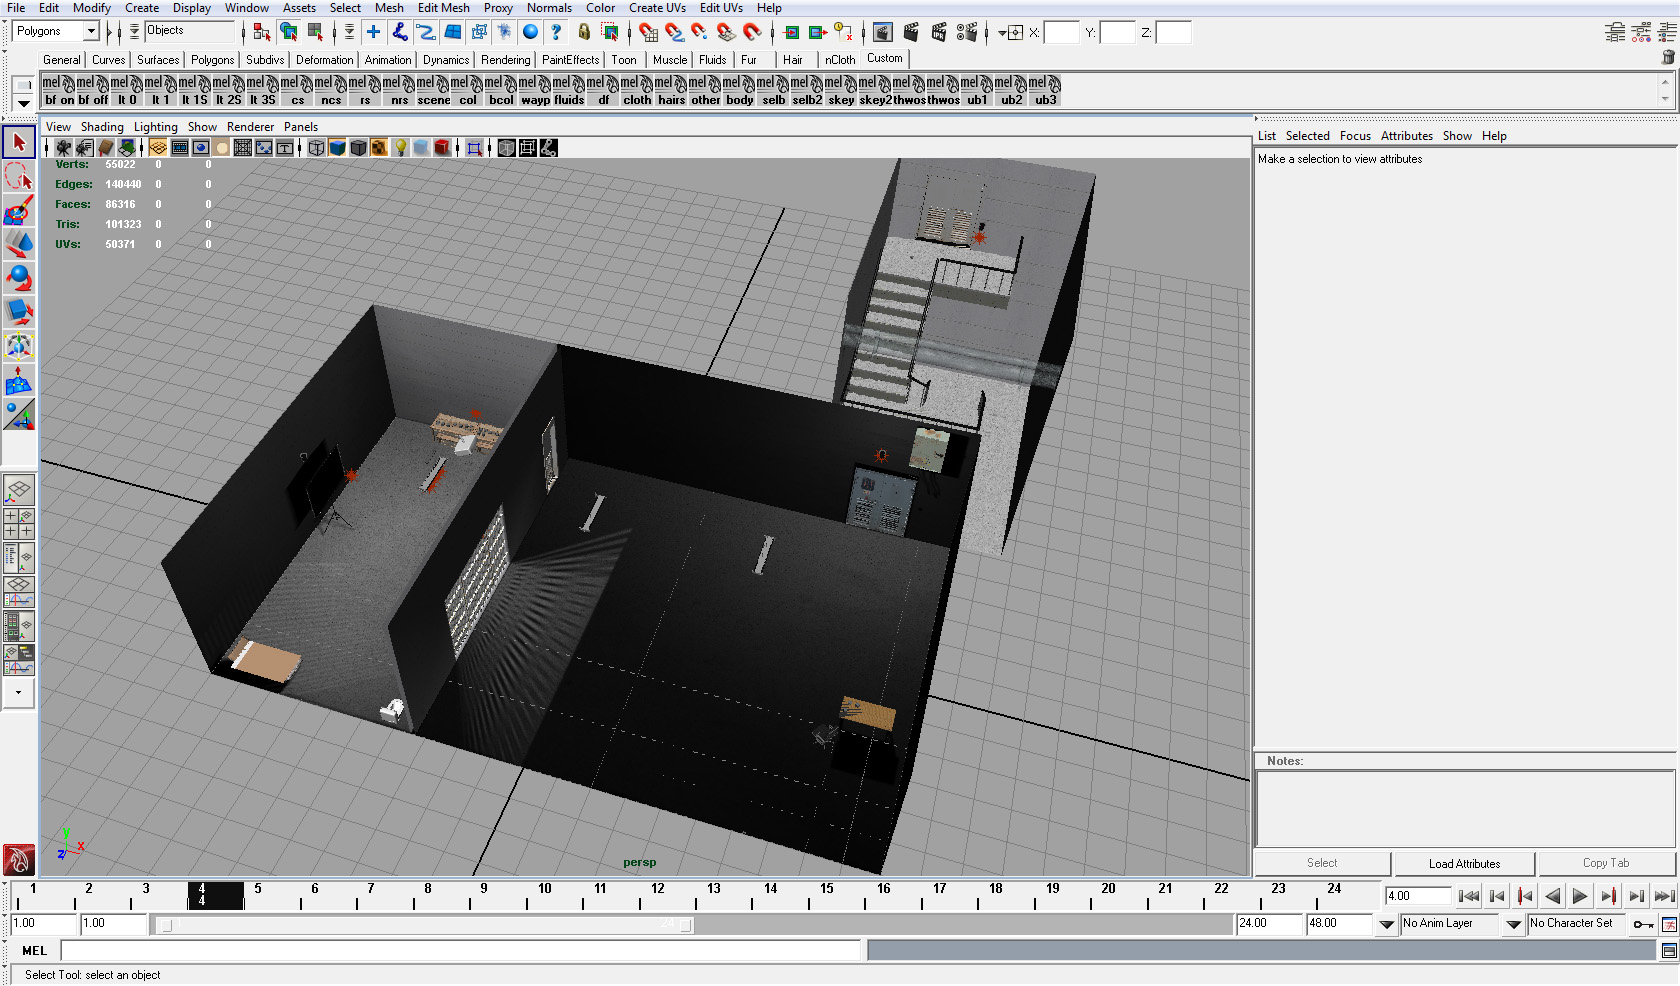Image resolution: width=1680 pixels, height=986 pixels.
Task: Run the 'scene' MEL shelf button
Action: click(x=433, y=90)
